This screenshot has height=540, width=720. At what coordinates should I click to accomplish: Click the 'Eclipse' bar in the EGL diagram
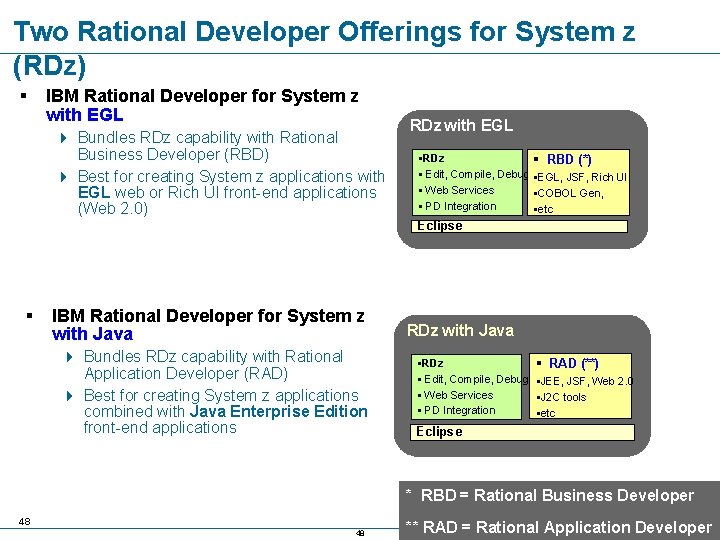(x=519, y=226)
